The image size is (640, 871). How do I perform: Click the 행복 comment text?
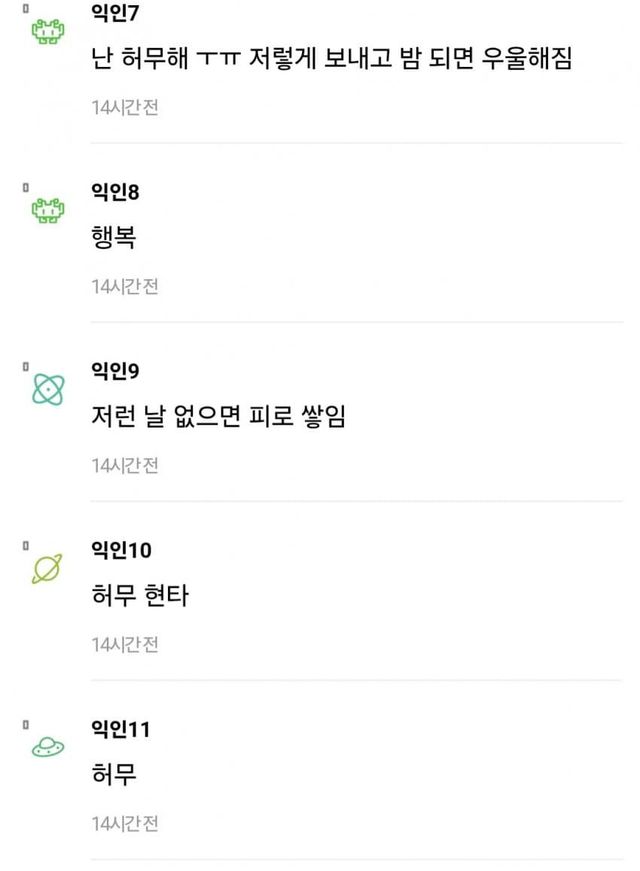point(113,238)
